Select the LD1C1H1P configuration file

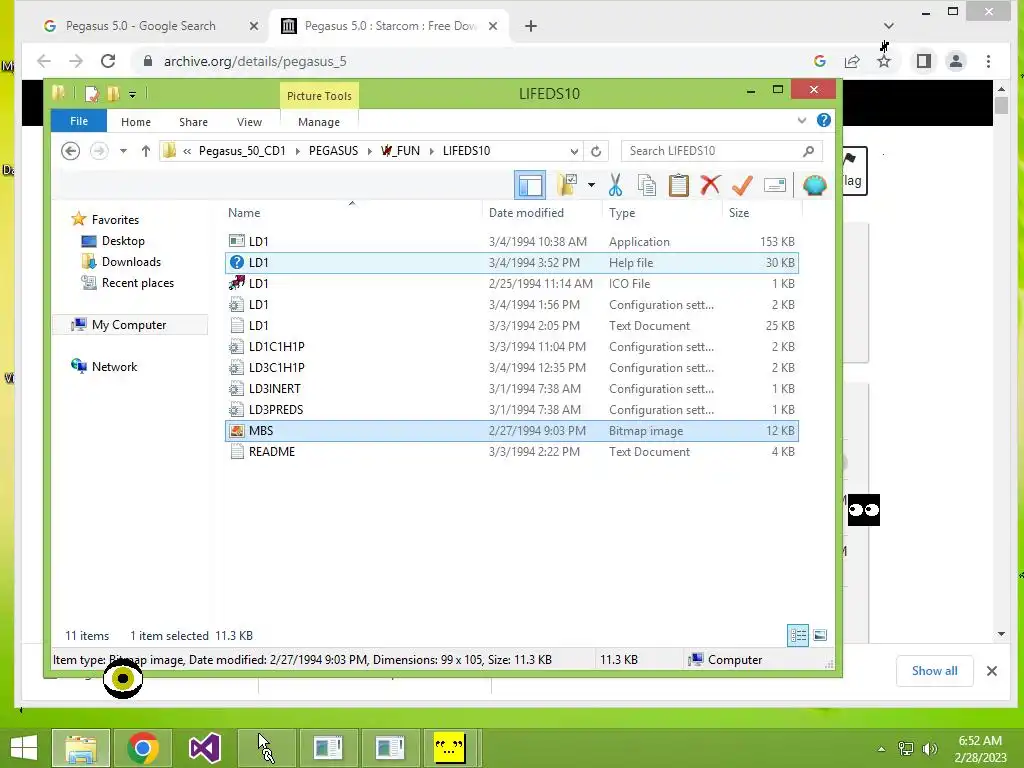point(511,347)
